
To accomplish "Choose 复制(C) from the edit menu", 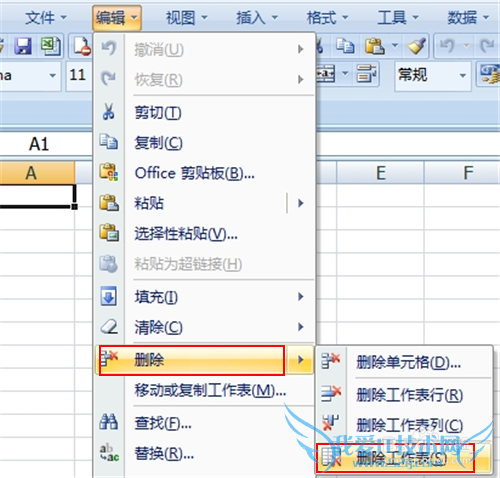I will coord(205,143).
